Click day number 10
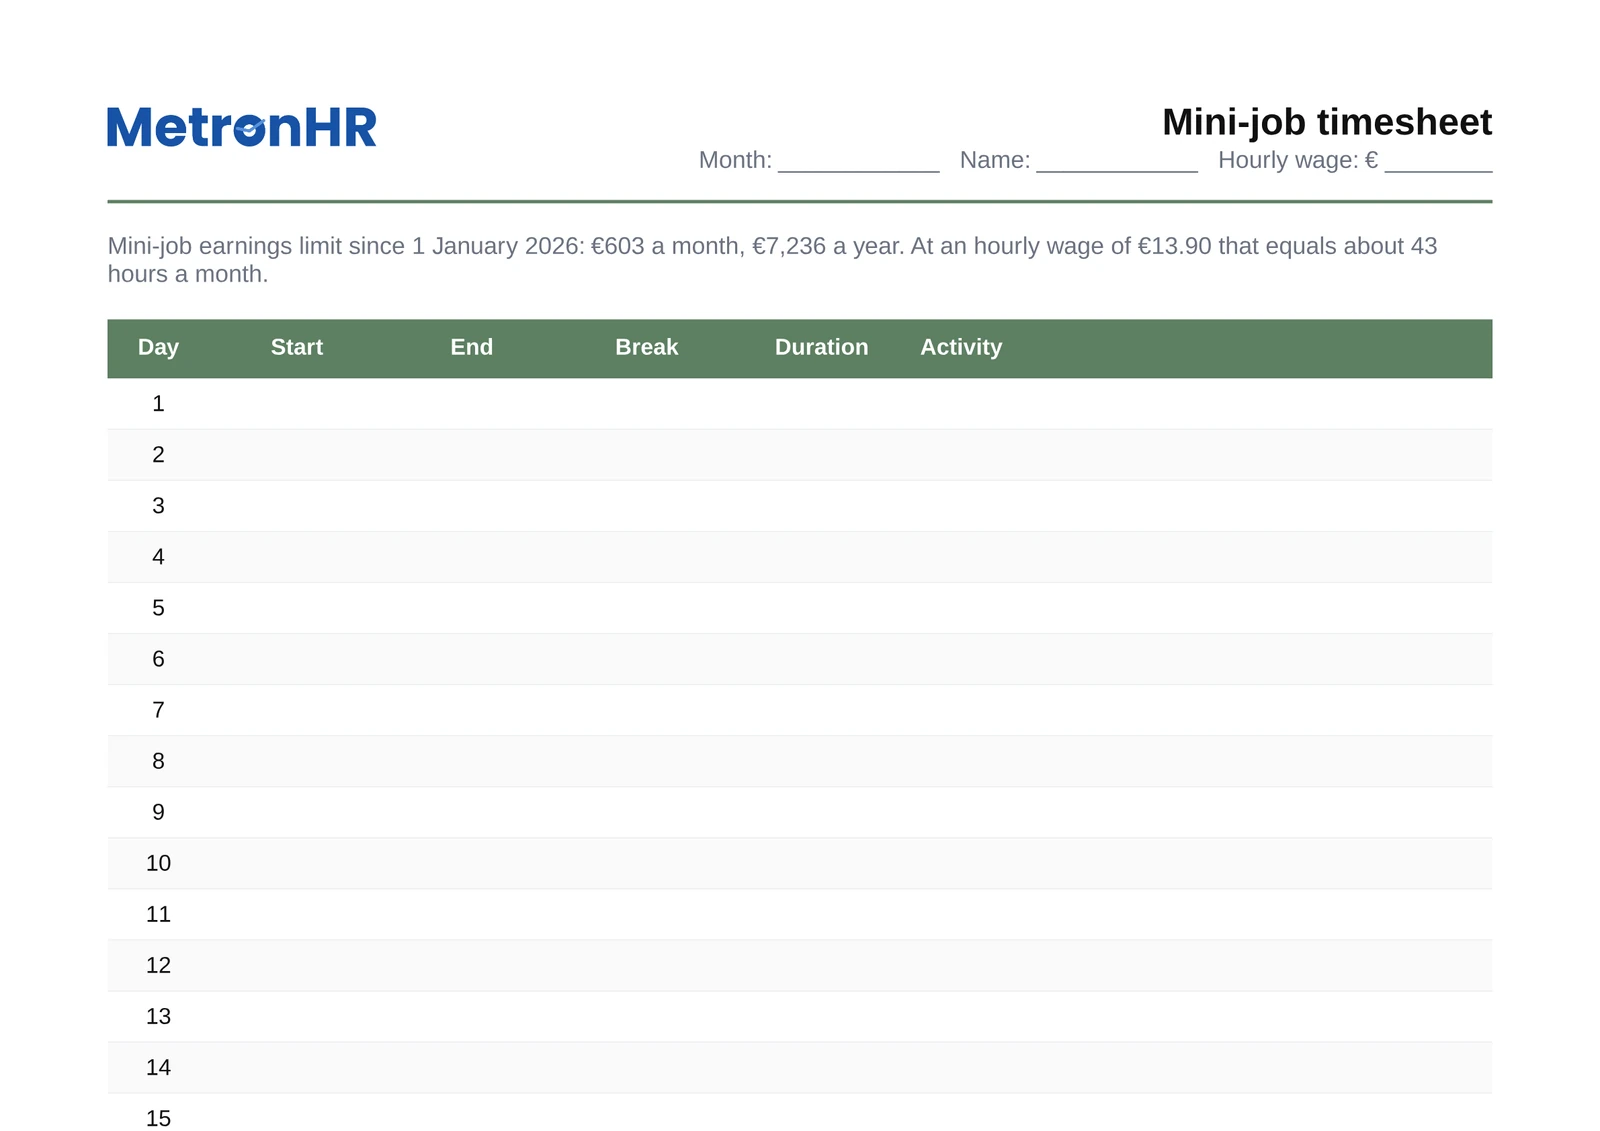Screen dimensions: 1600x1131 pyautogui.click(x=158, y=863)
